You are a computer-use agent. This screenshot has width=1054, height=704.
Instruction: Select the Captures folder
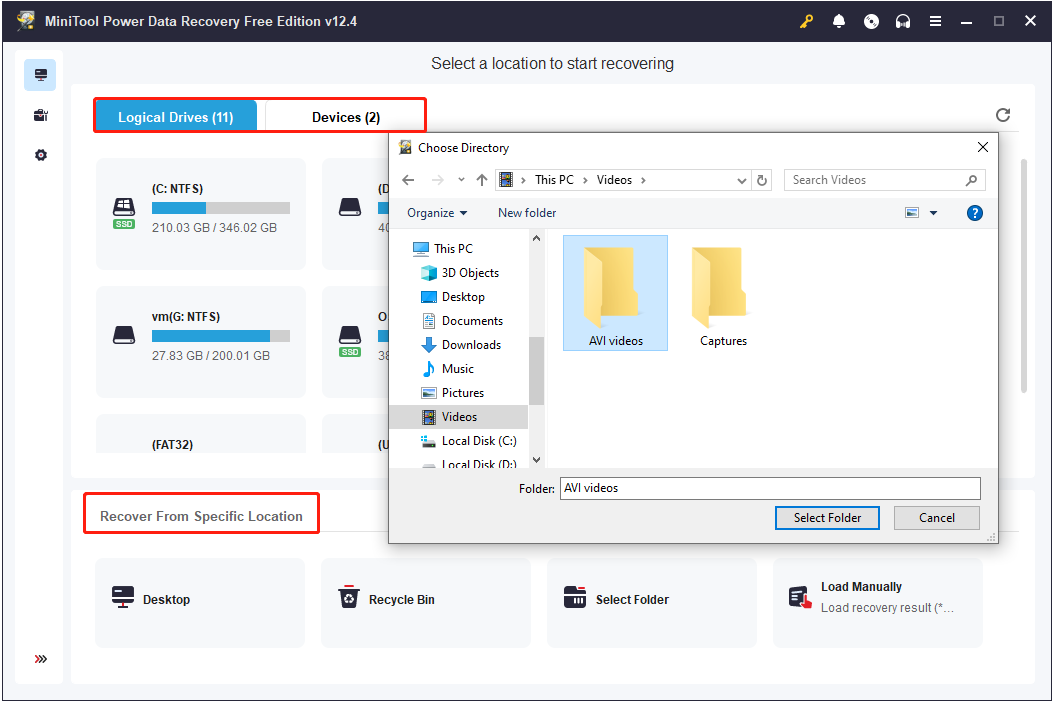(723, 293)
